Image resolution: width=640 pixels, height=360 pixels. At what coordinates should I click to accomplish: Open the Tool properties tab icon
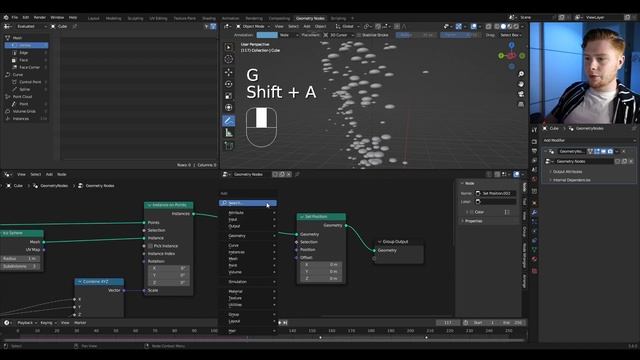point(534,130)
